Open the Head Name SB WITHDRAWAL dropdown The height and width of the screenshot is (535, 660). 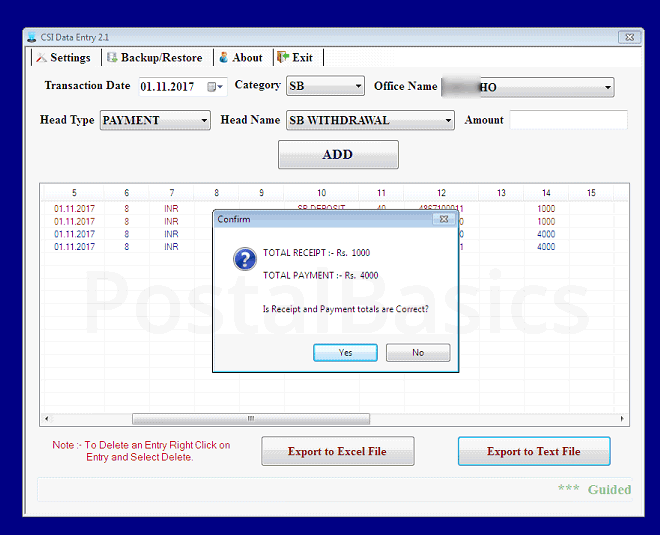tap(447, 121)
